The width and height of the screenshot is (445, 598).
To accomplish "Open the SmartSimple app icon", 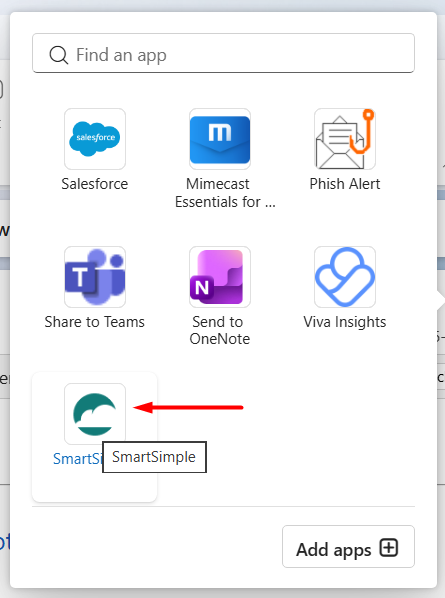I will 95,414.
